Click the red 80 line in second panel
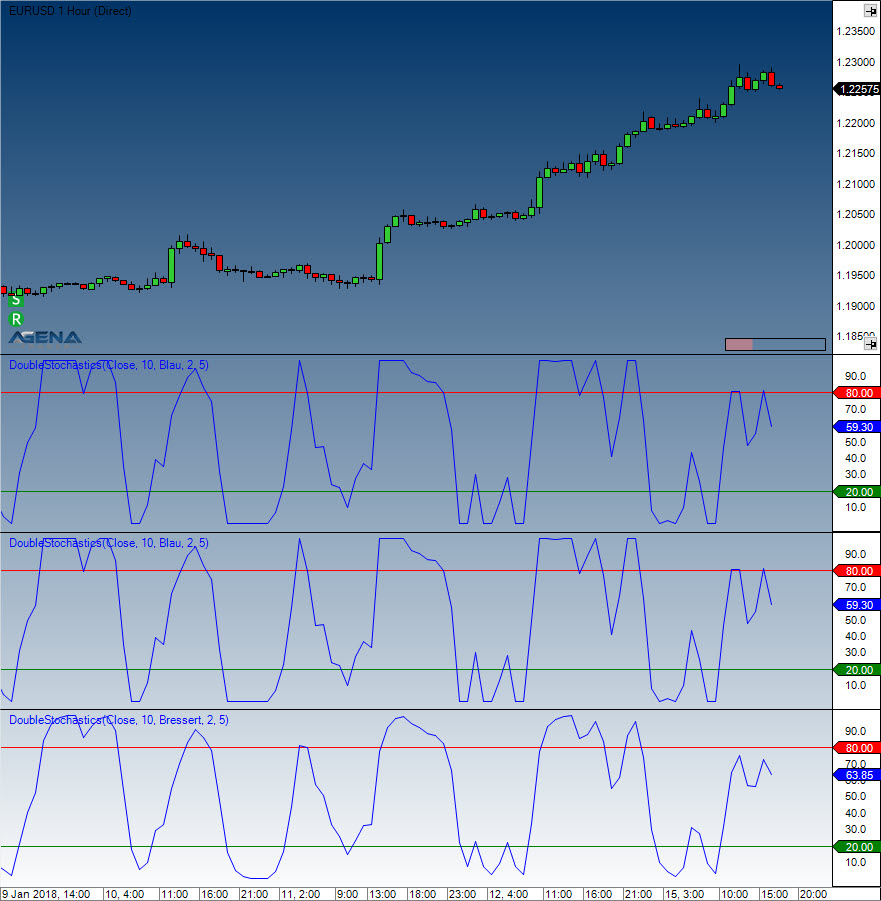 (400, 571)
